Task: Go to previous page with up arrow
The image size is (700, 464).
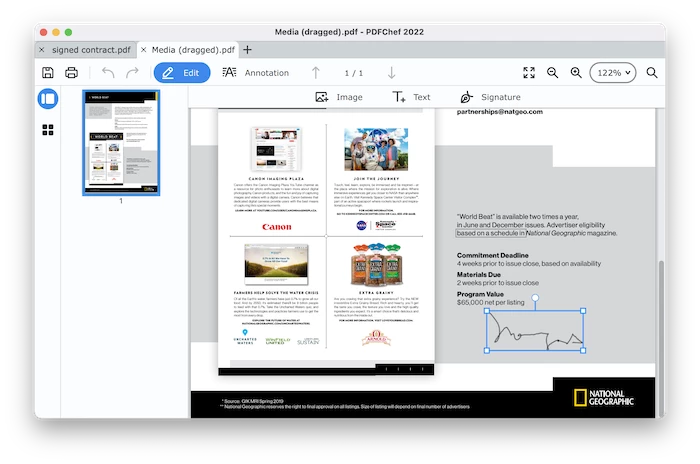Action: pyautogui.click(x=316, y=73)
